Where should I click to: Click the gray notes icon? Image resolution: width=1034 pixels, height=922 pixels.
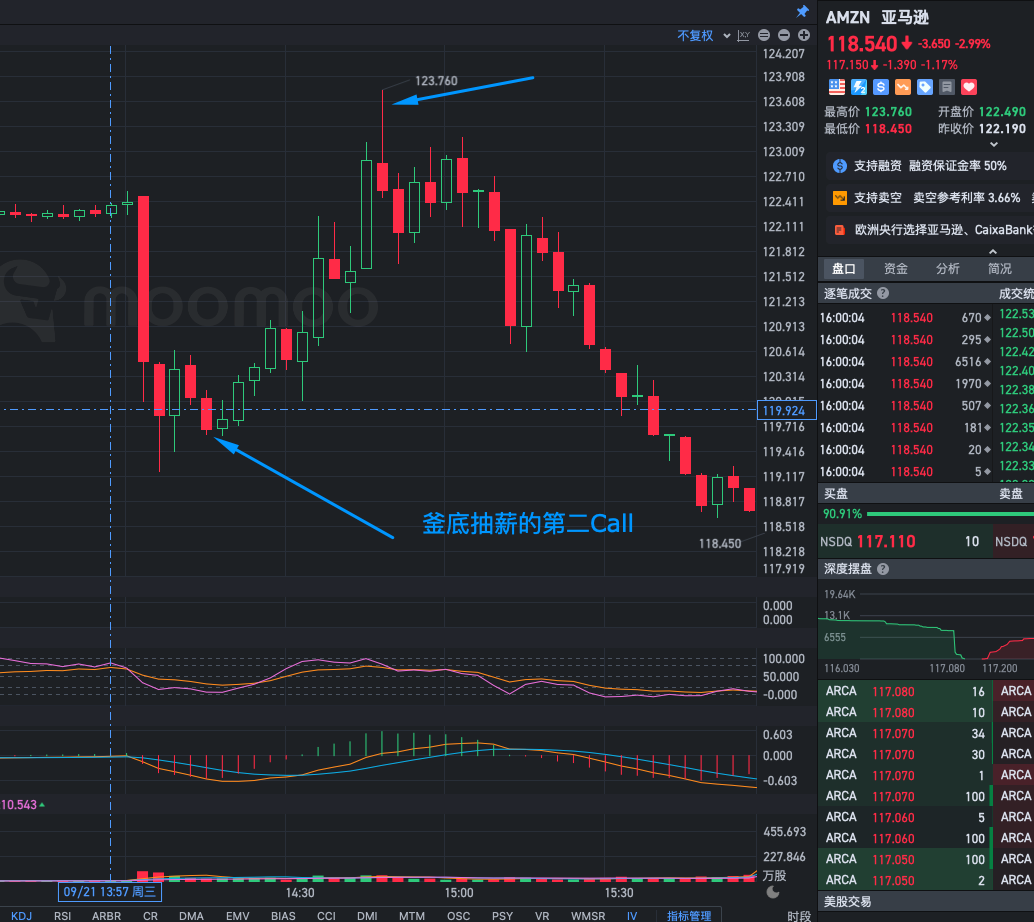tap(947, 86)
